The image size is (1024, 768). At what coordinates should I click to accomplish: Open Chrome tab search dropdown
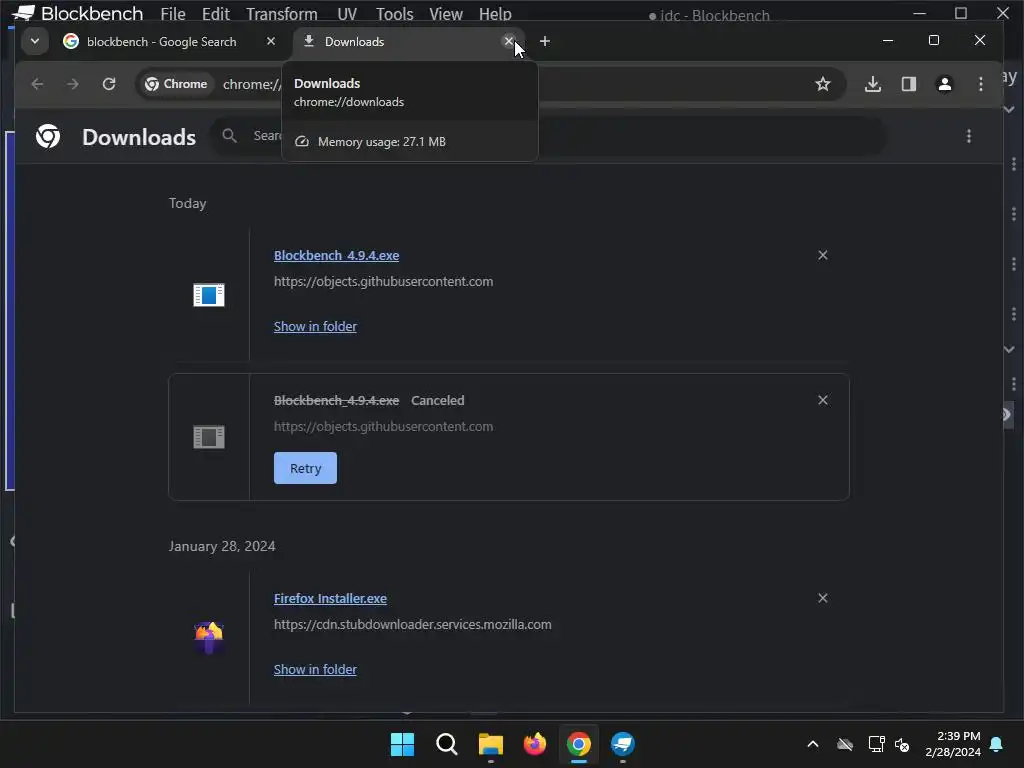[x=35, y=41]
